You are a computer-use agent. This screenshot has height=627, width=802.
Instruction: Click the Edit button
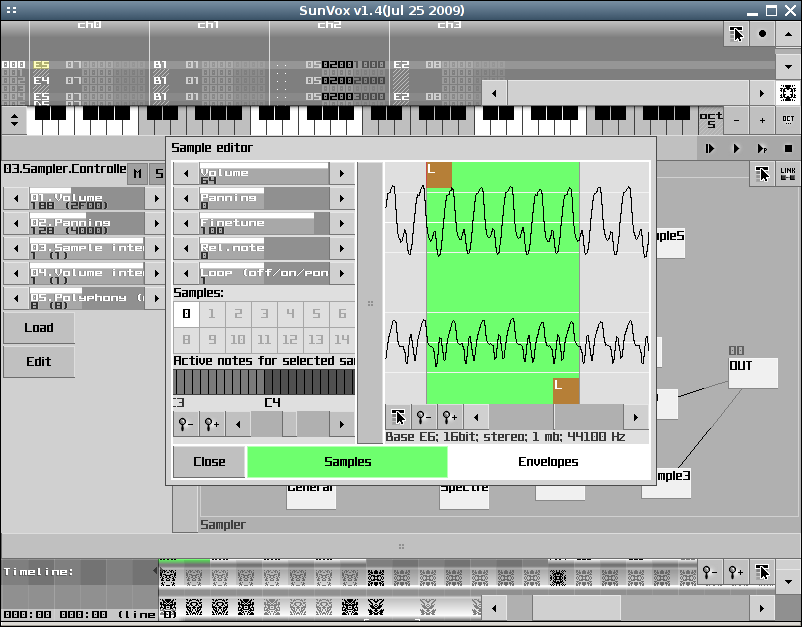(x=39, y=362)
